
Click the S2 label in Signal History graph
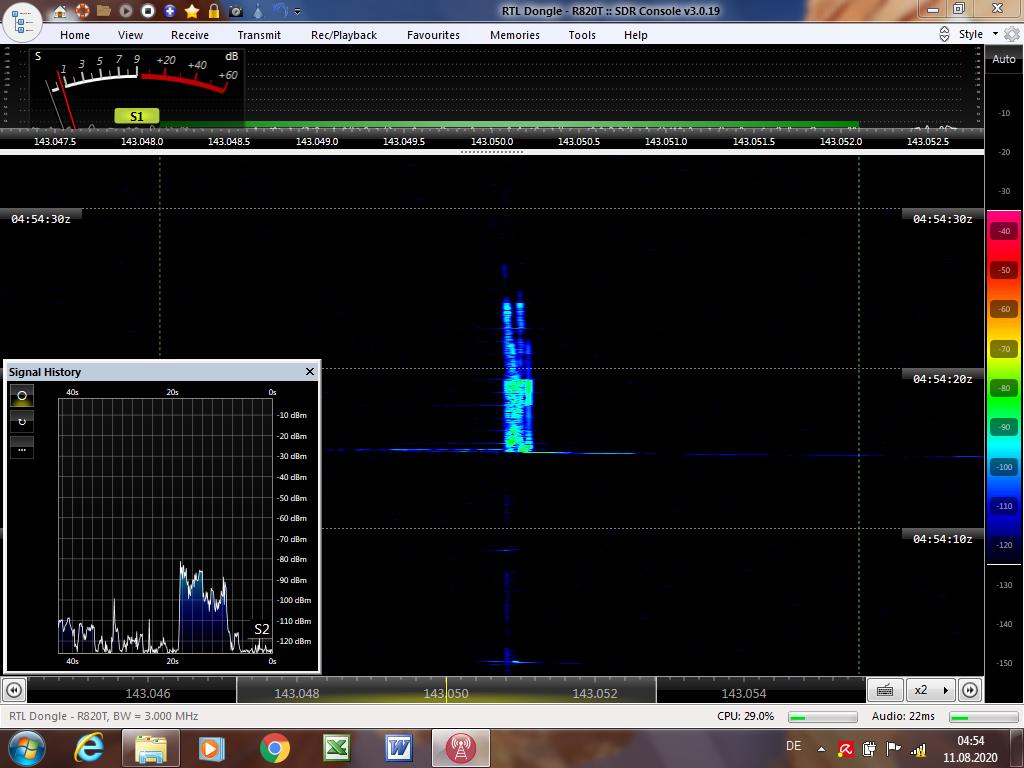coord(261,629)
